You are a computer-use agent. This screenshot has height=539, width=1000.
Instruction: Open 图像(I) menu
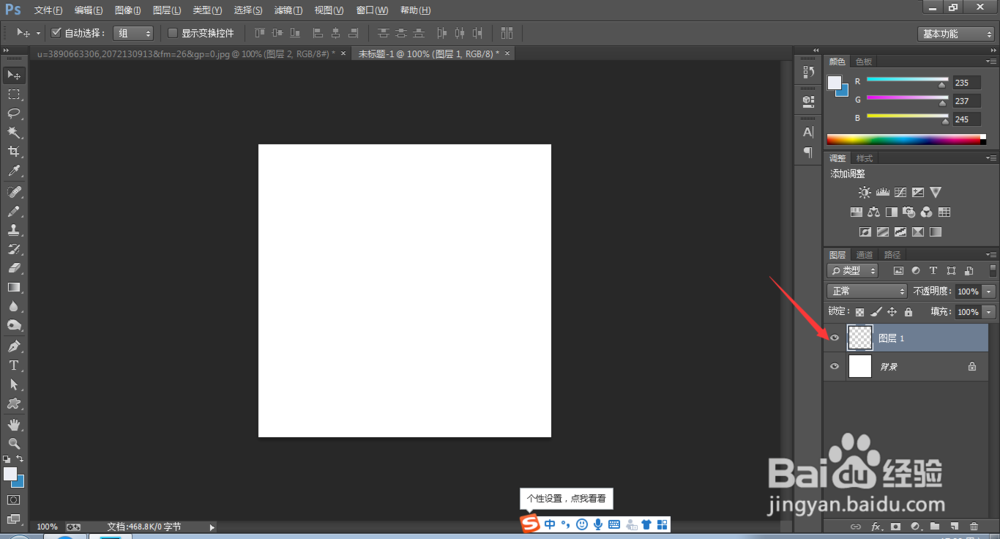pyautogui.click(x=128, y=10)
